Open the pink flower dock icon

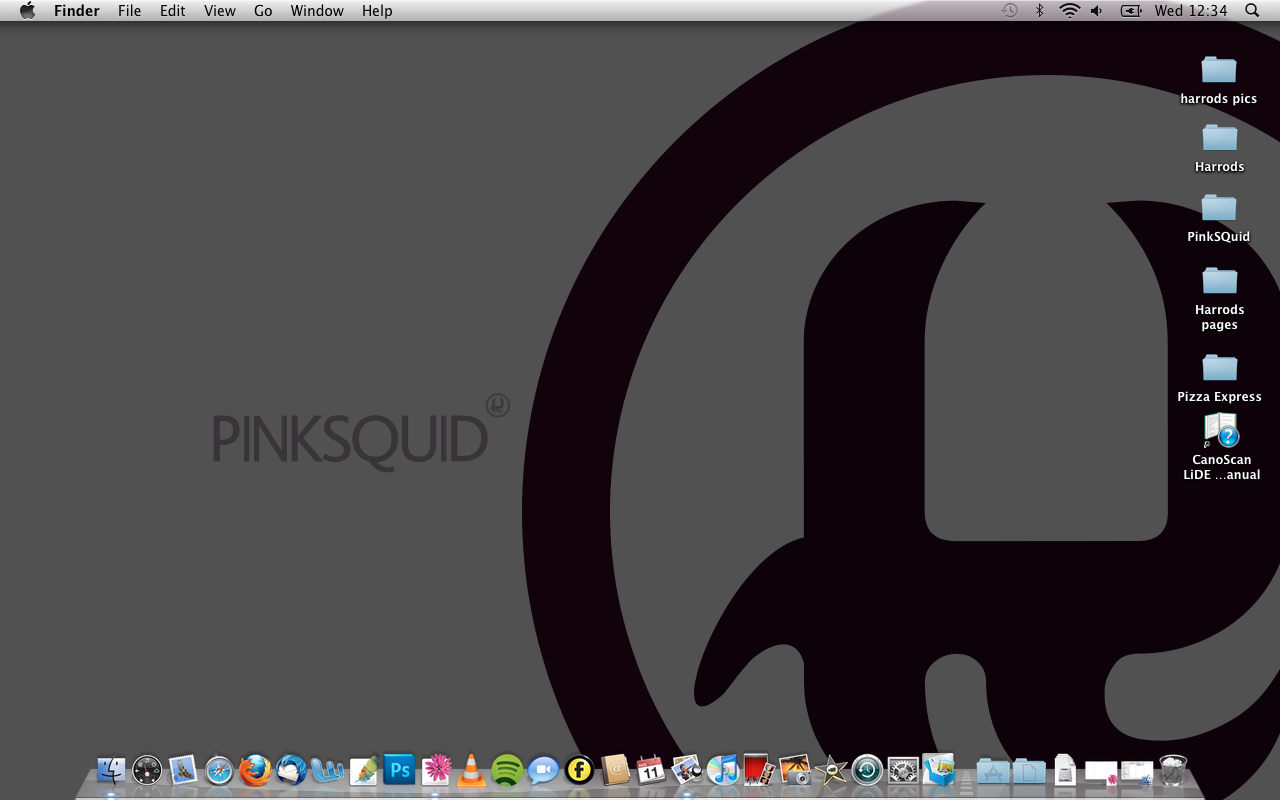(x=436, y=770)
